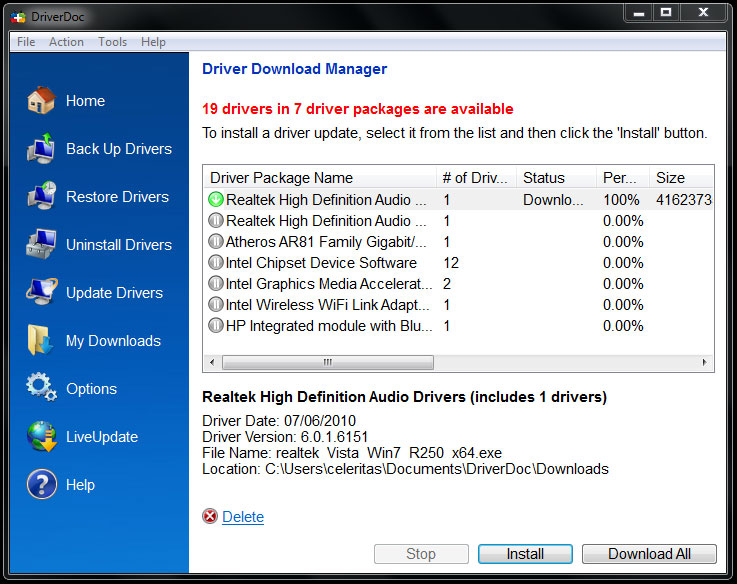Viewport: 737px width, 584px height.
Task: Click the Back Up Drivers monitor icon
Action: pos(41,149)
